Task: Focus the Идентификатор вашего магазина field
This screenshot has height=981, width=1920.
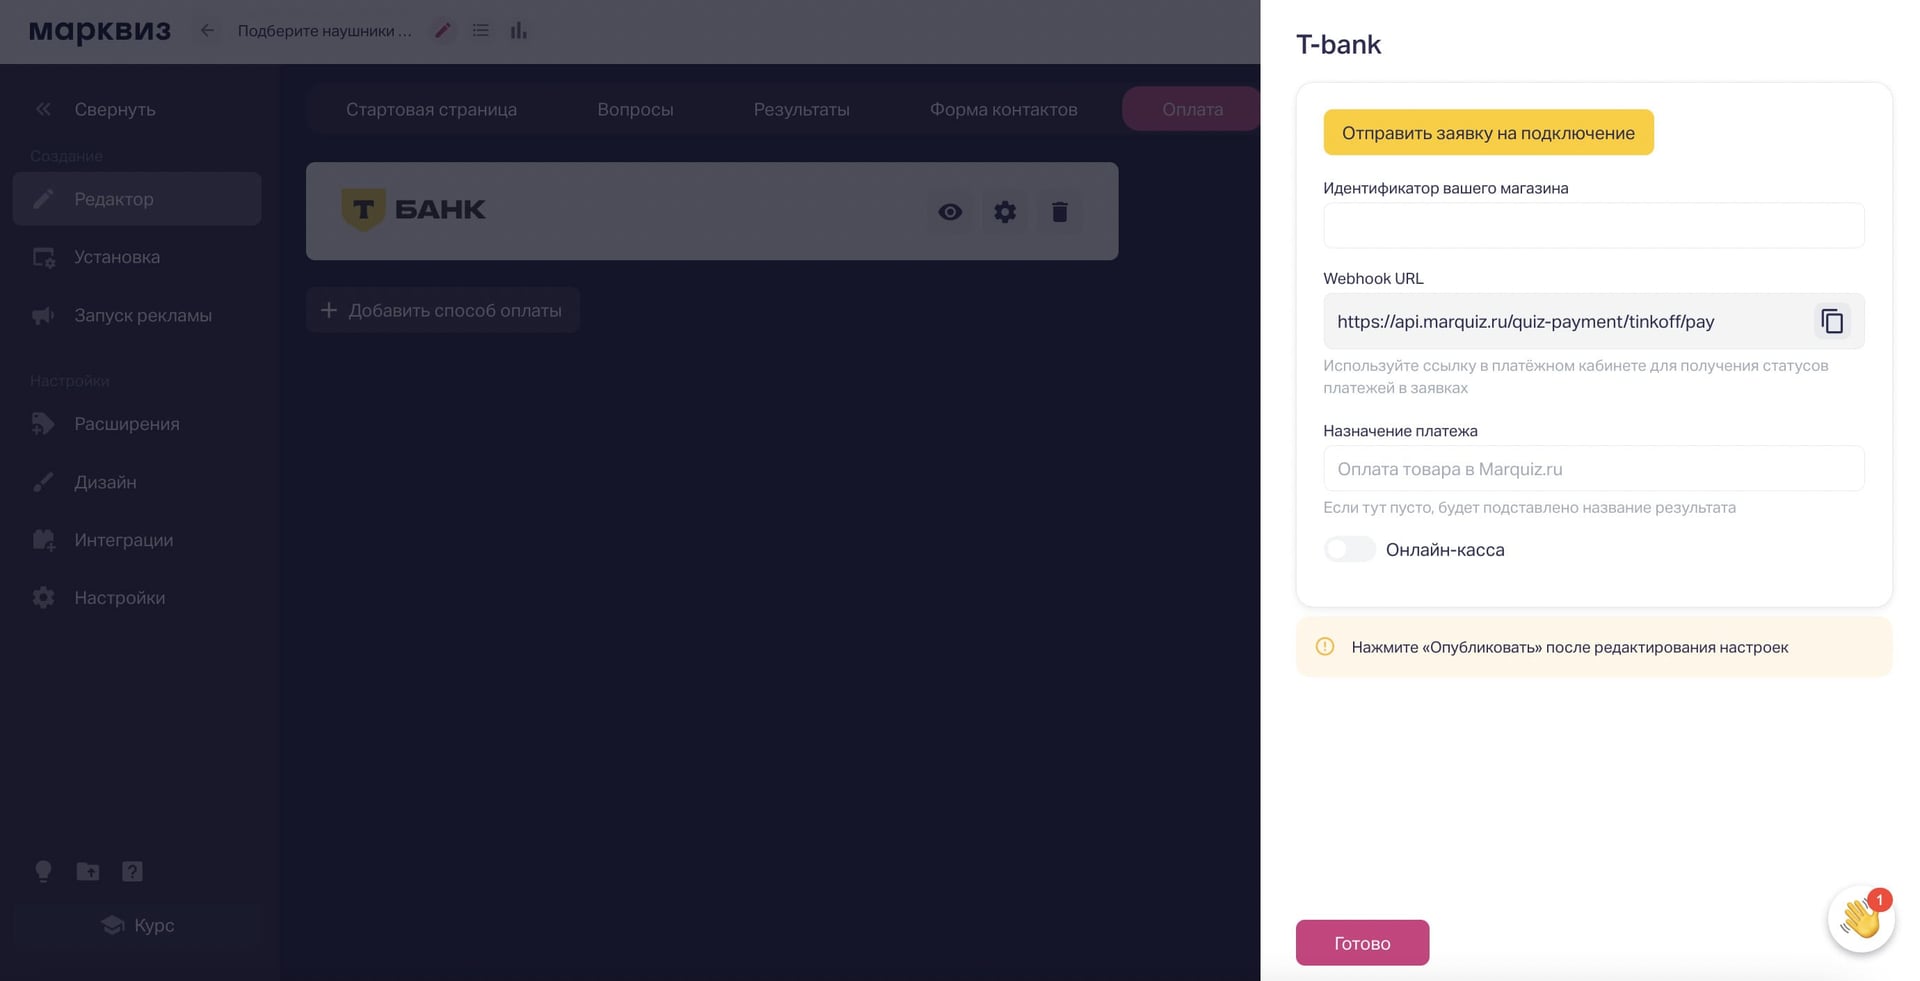Action: (x=1593, y=225)
